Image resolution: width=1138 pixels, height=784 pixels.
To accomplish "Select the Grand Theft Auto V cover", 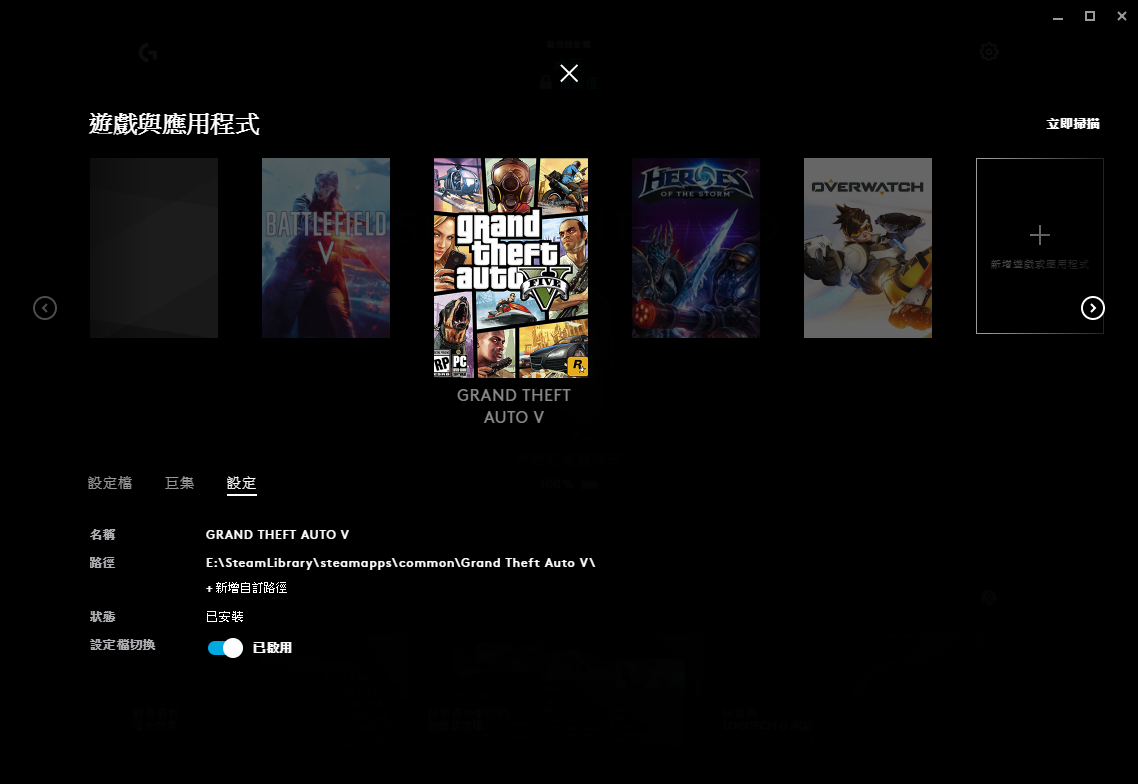I will coord(511,268).
